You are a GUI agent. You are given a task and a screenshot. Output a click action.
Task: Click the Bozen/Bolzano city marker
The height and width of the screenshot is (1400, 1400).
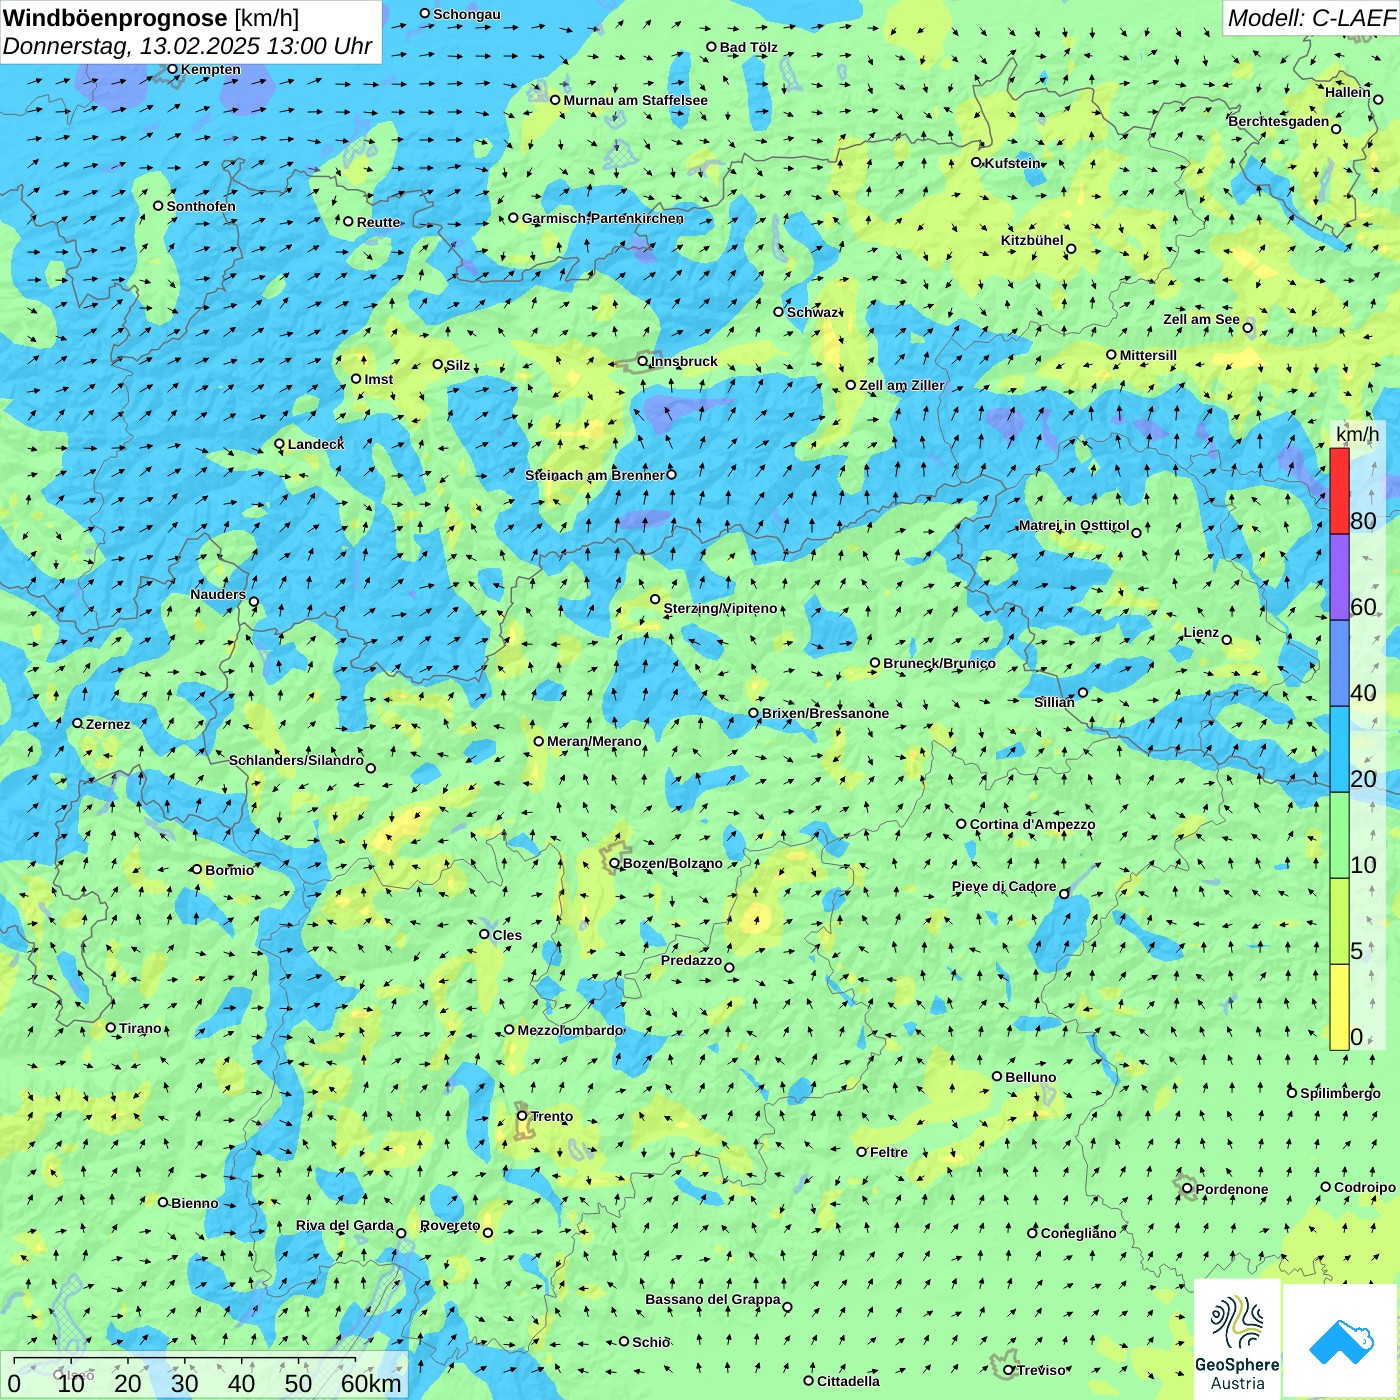615,863
